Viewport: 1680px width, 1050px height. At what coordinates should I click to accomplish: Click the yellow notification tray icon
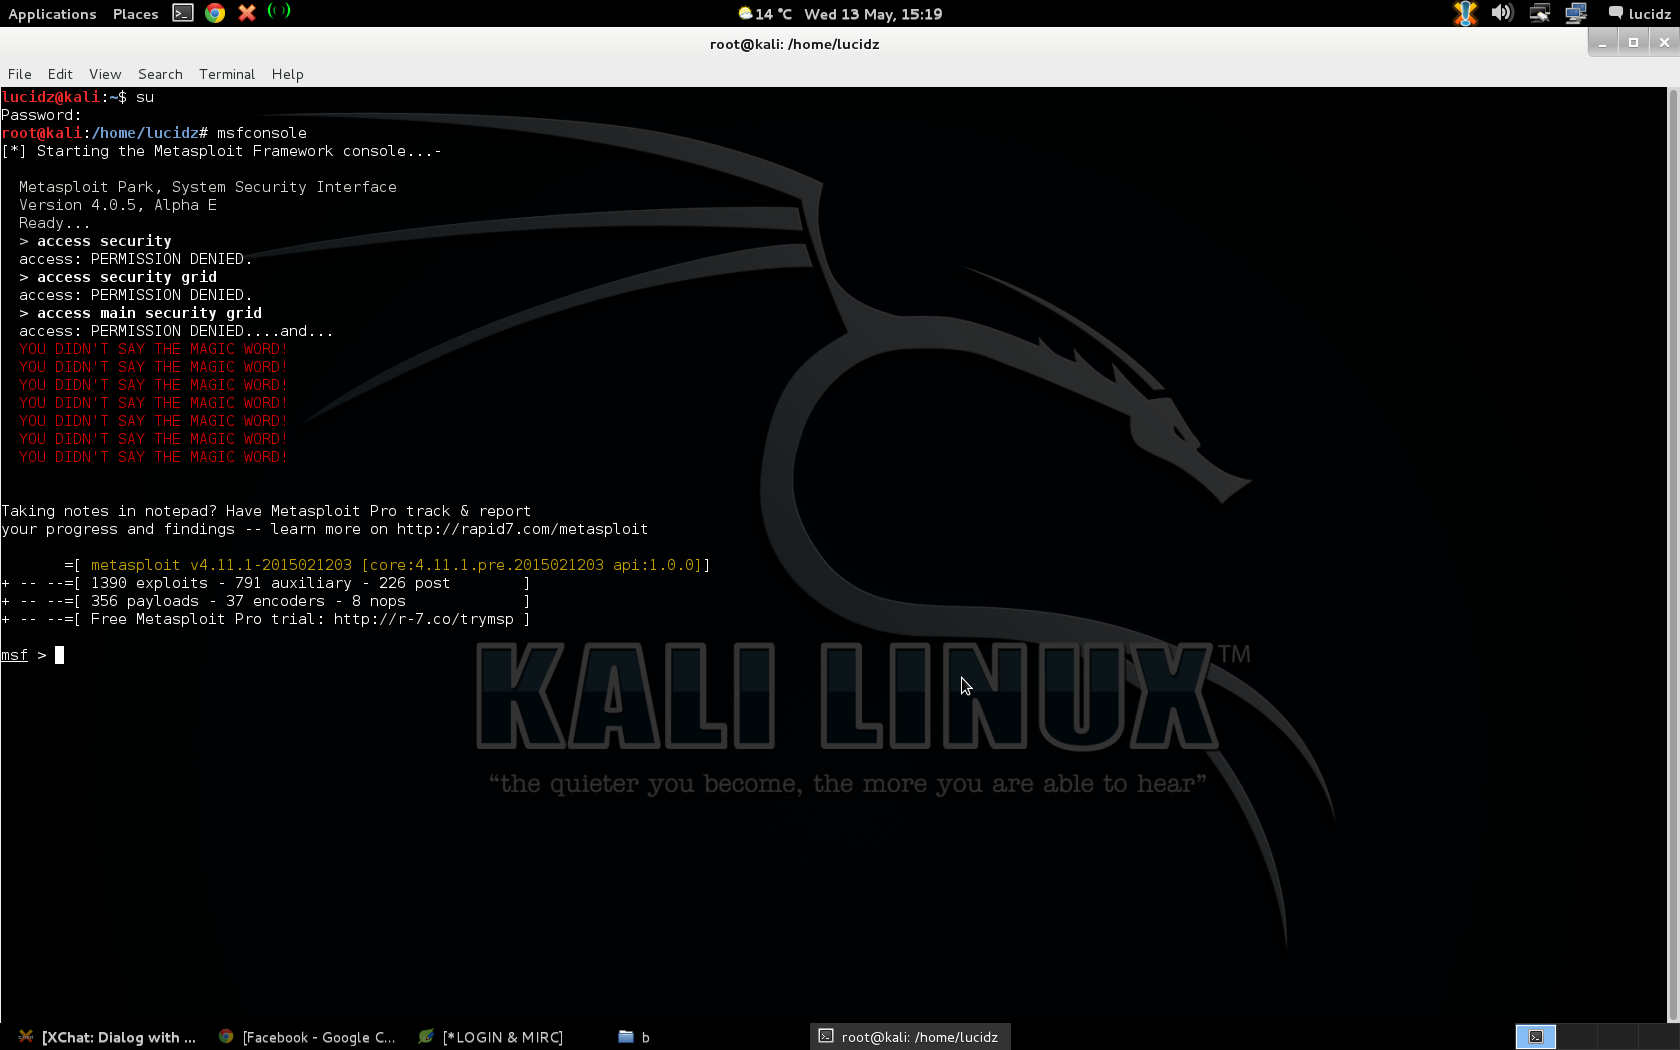(x=1465, y=13)
